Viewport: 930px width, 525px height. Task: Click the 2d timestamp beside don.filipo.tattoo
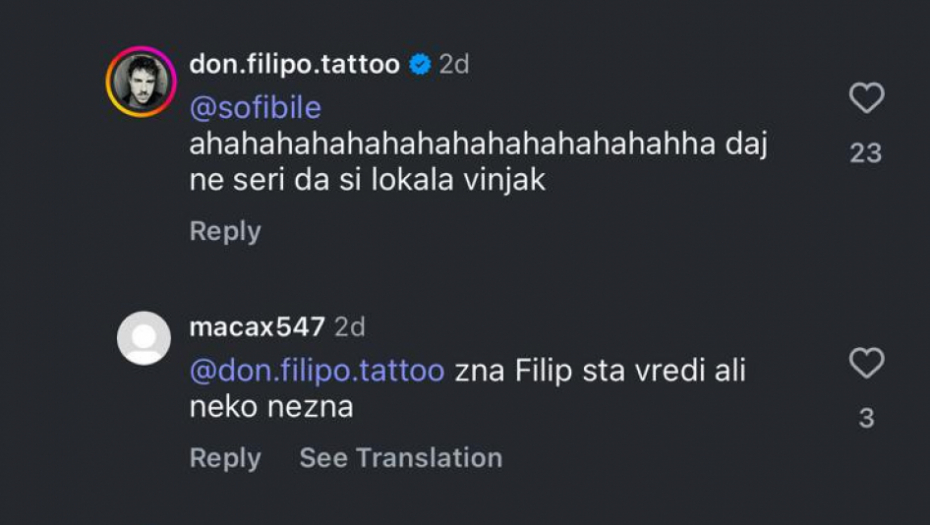pos(454,65)
